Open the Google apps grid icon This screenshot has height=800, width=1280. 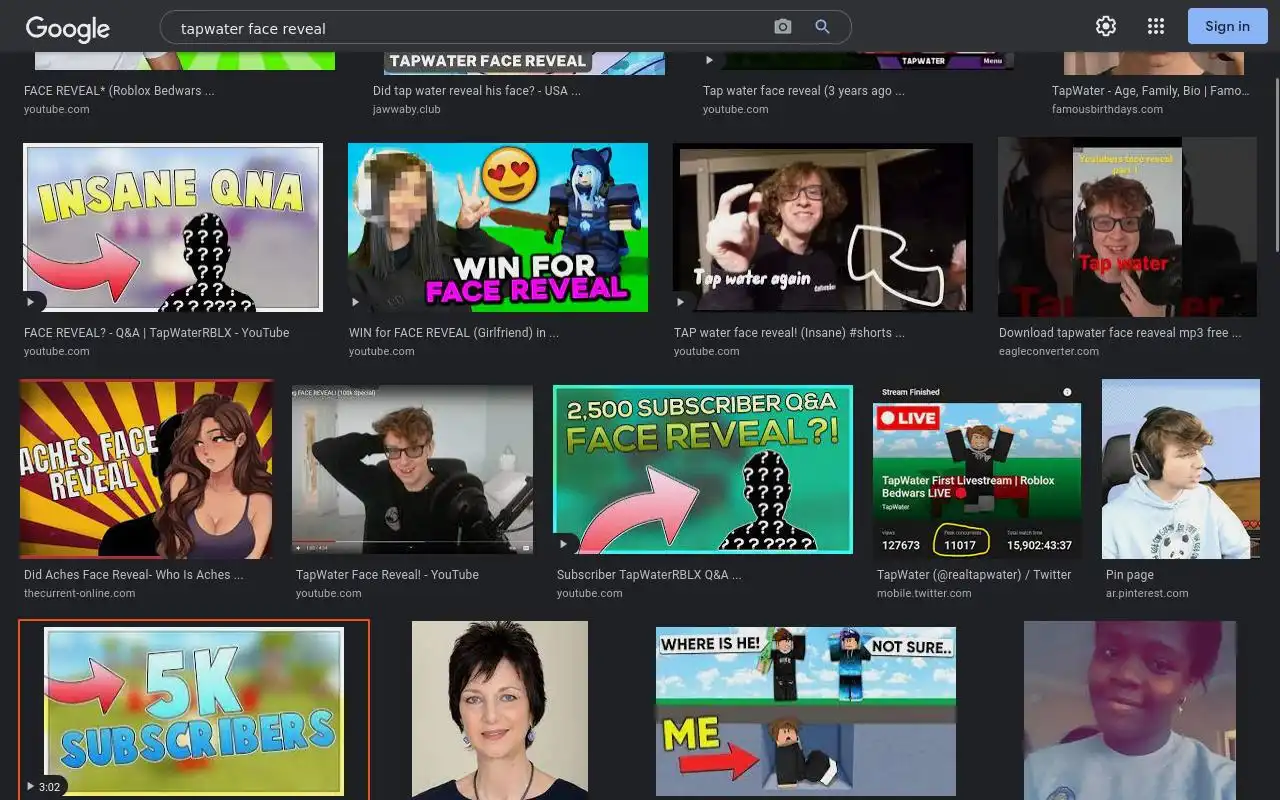point(1156,27)
